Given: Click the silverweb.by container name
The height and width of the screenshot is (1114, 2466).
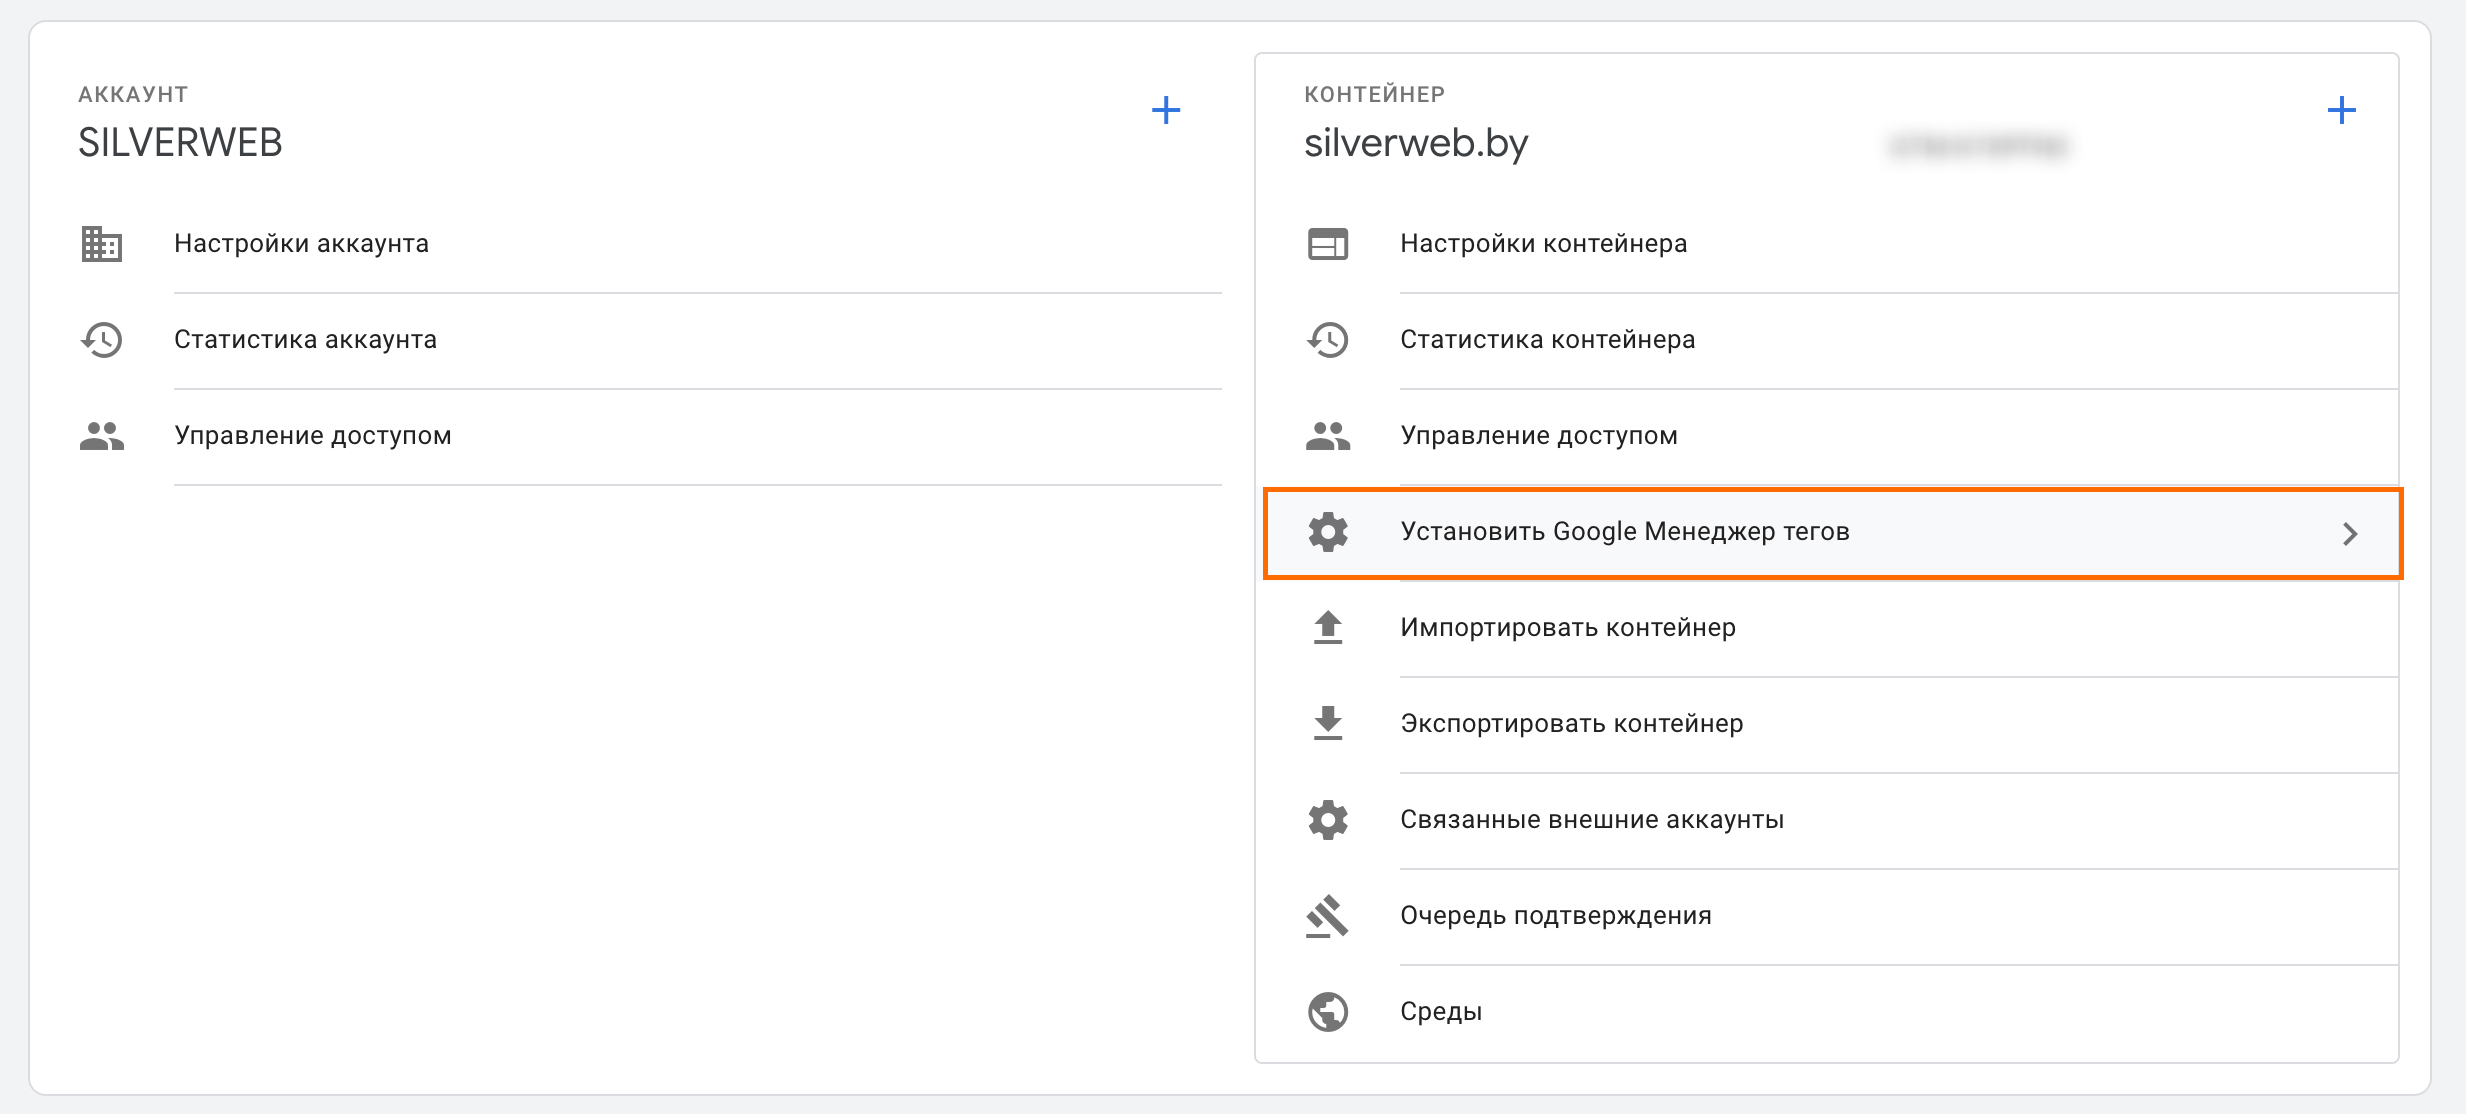Looking at the screenshot, I should click(1415, 144).
